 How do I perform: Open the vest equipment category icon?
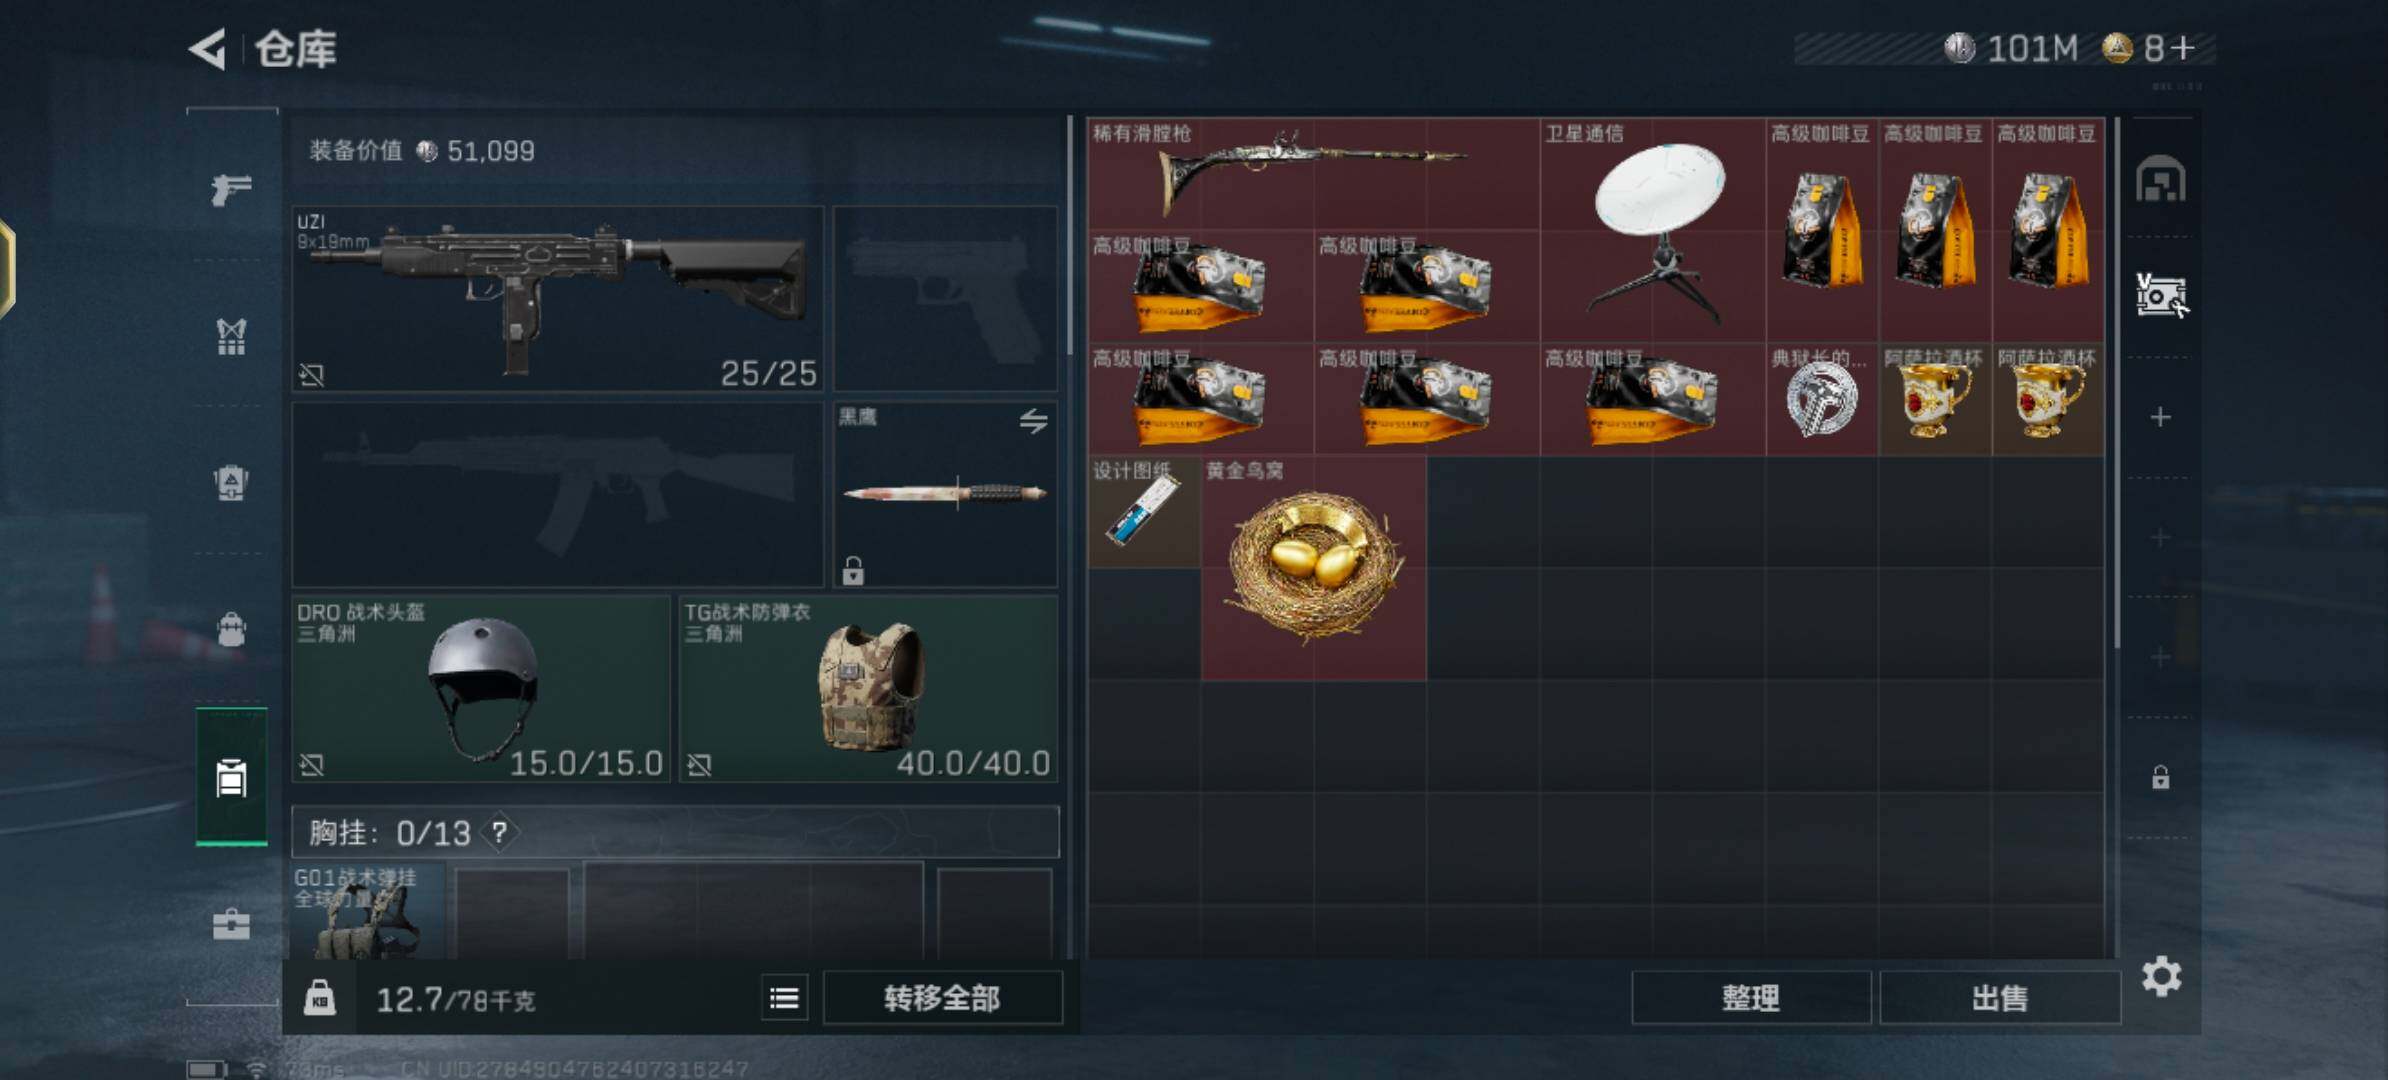tap(231, 337)
